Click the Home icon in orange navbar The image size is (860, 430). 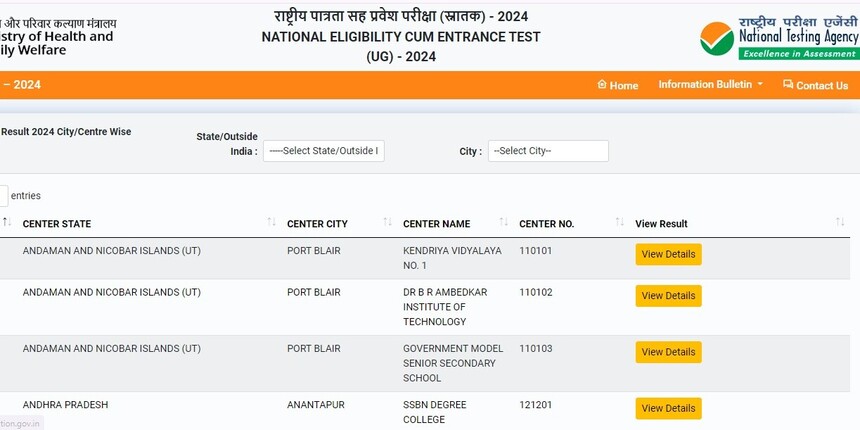click(602, 84)
